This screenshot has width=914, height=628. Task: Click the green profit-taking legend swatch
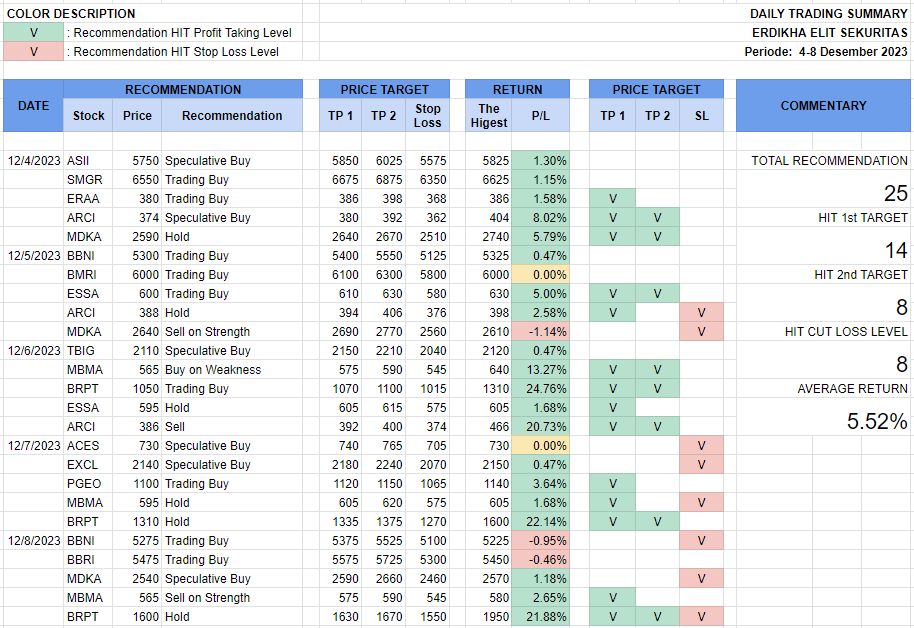pos(34,33)
